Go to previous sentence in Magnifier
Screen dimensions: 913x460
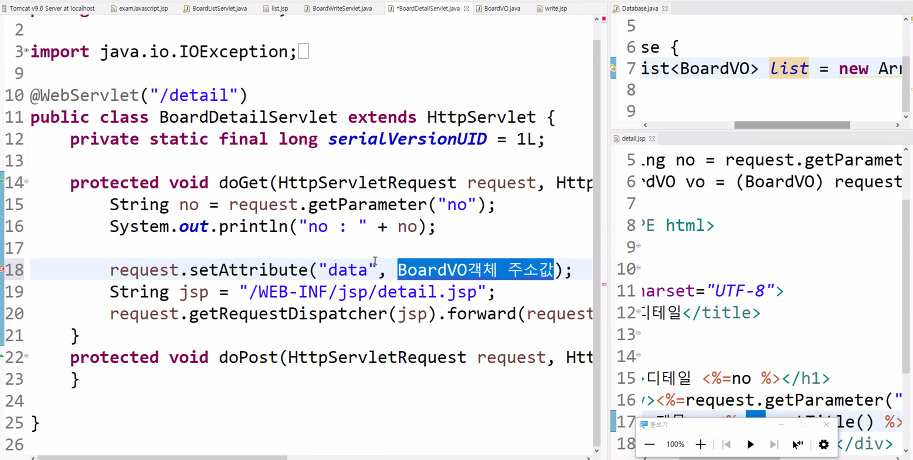(x=726, y=444)
